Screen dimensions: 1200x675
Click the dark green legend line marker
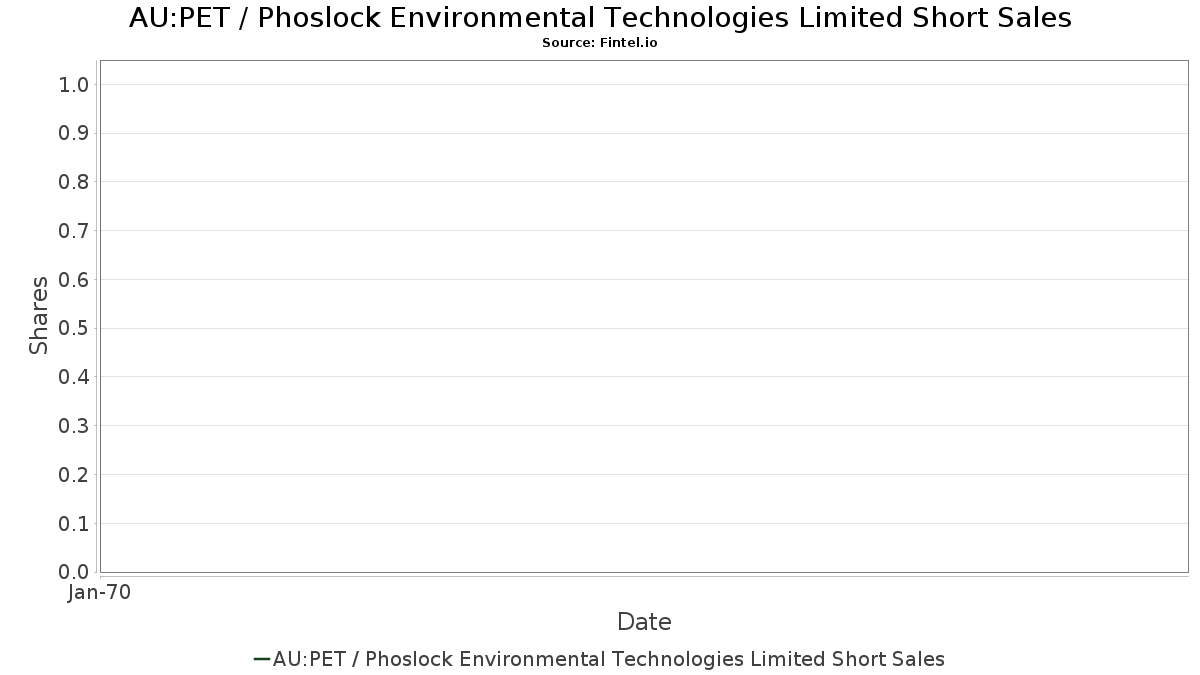pyautogui.click(x=262, y=659)
